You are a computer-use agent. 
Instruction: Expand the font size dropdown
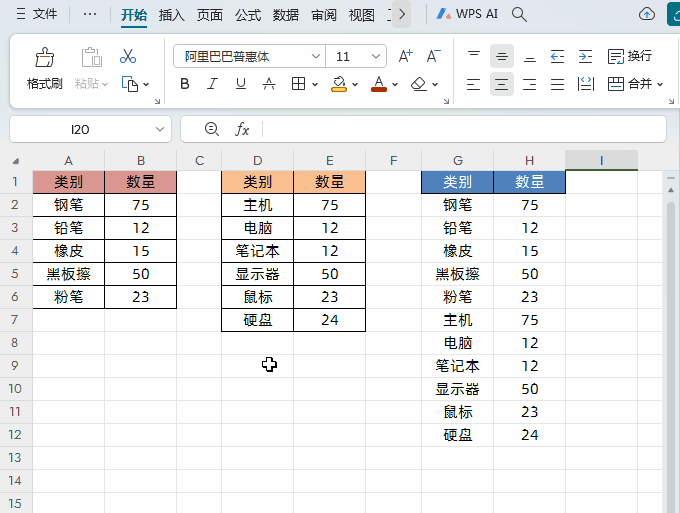[x=376, y=57]
